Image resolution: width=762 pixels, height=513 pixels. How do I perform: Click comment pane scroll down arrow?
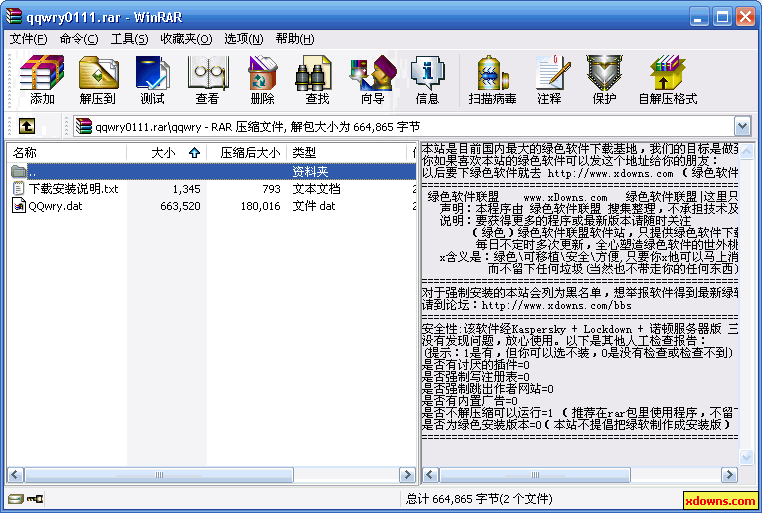746,457
